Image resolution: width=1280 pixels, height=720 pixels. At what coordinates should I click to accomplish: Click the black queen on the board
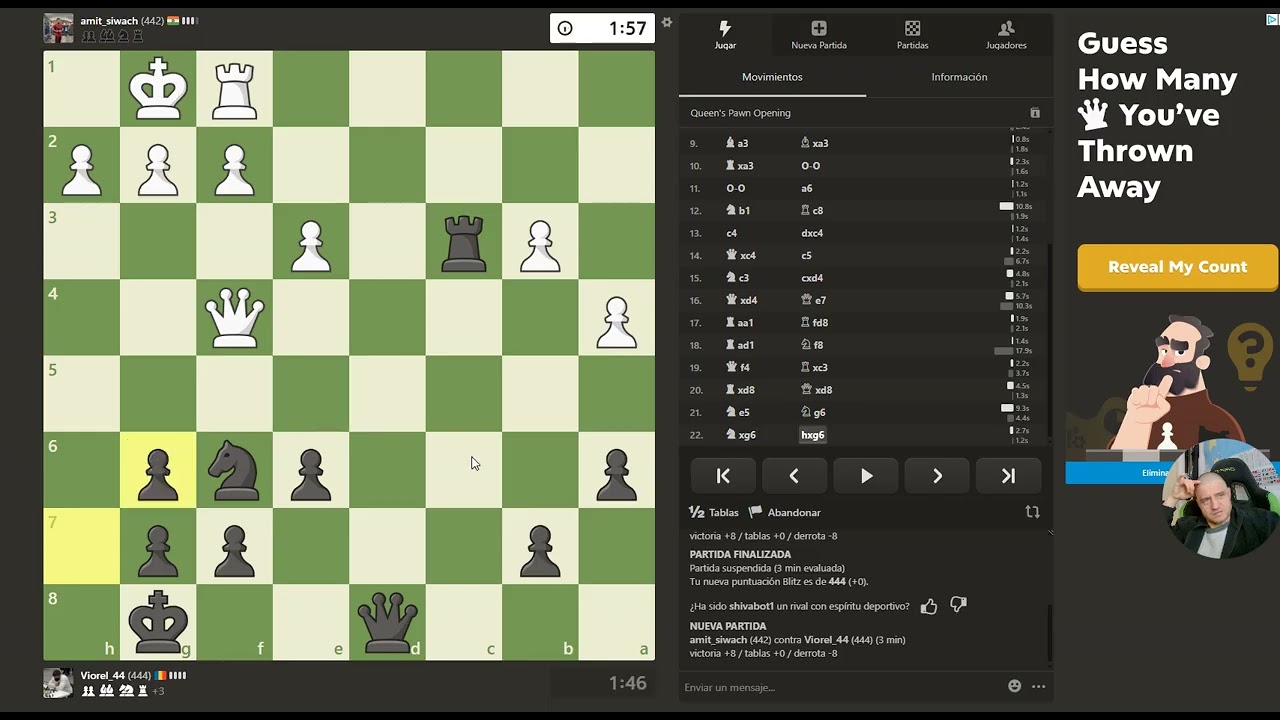tap(387, 622)
